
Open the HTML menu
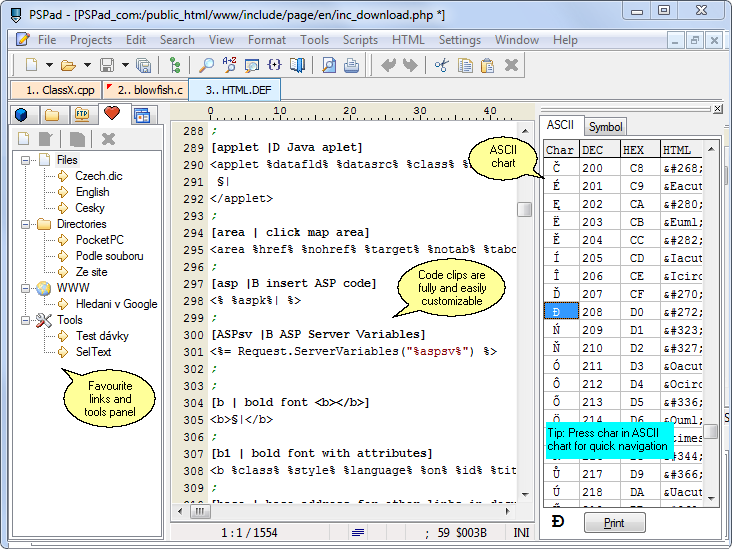coord(408,40)
